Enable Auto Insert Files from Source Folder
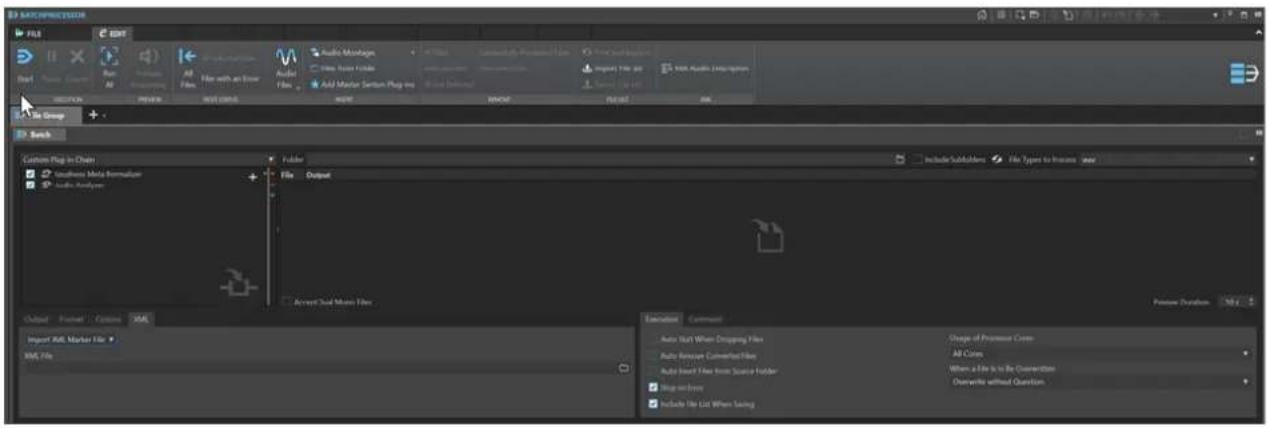This screenshot has height=428, width=1268. coord(653,371)
